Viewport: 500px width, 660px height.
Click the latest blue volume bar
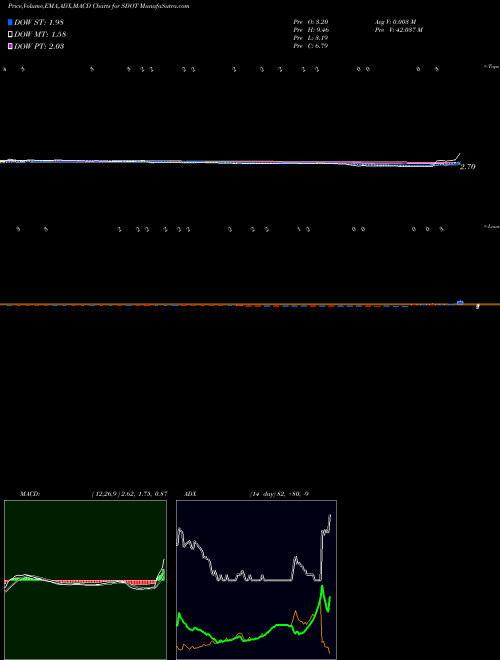pyautogui.click(x=460, y=302)
